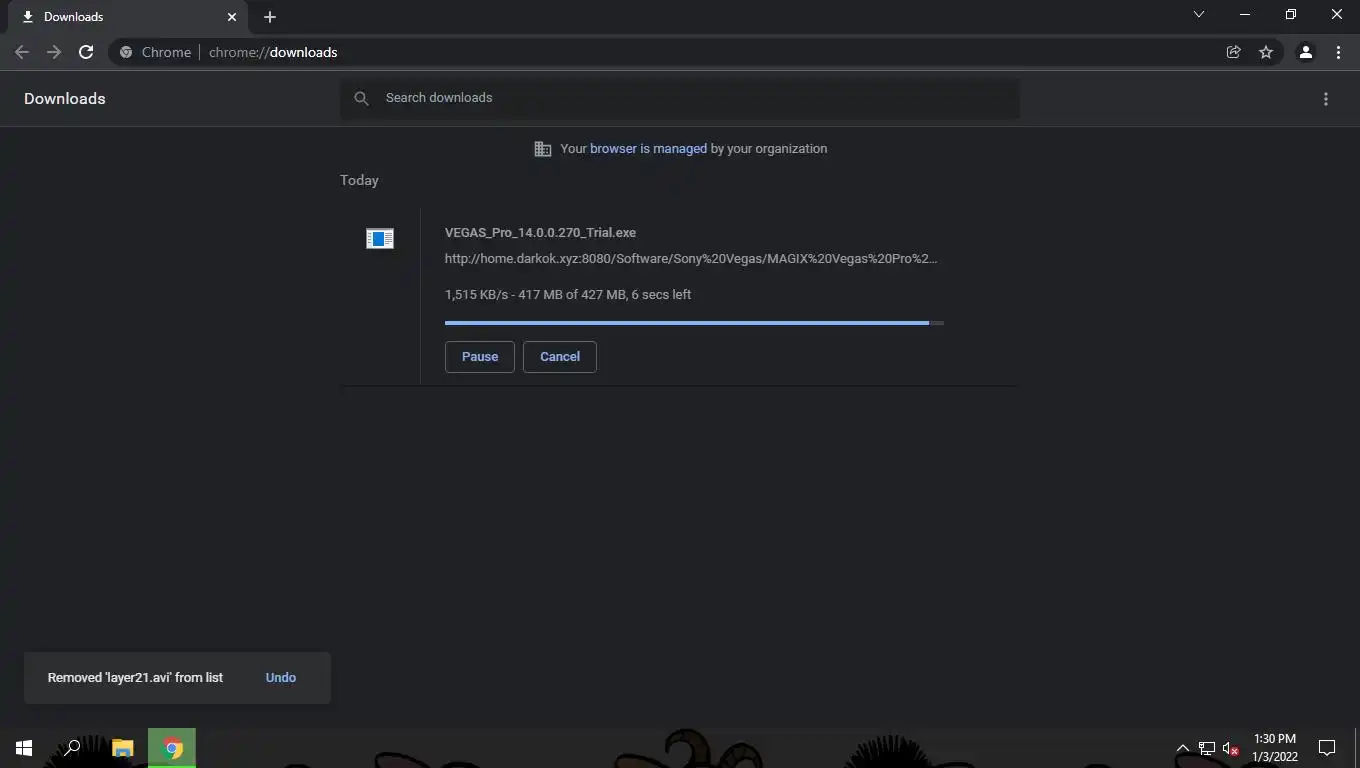Open the darkok.xyz download source link
Screen dimensions: 1360x768
[691, 259]
